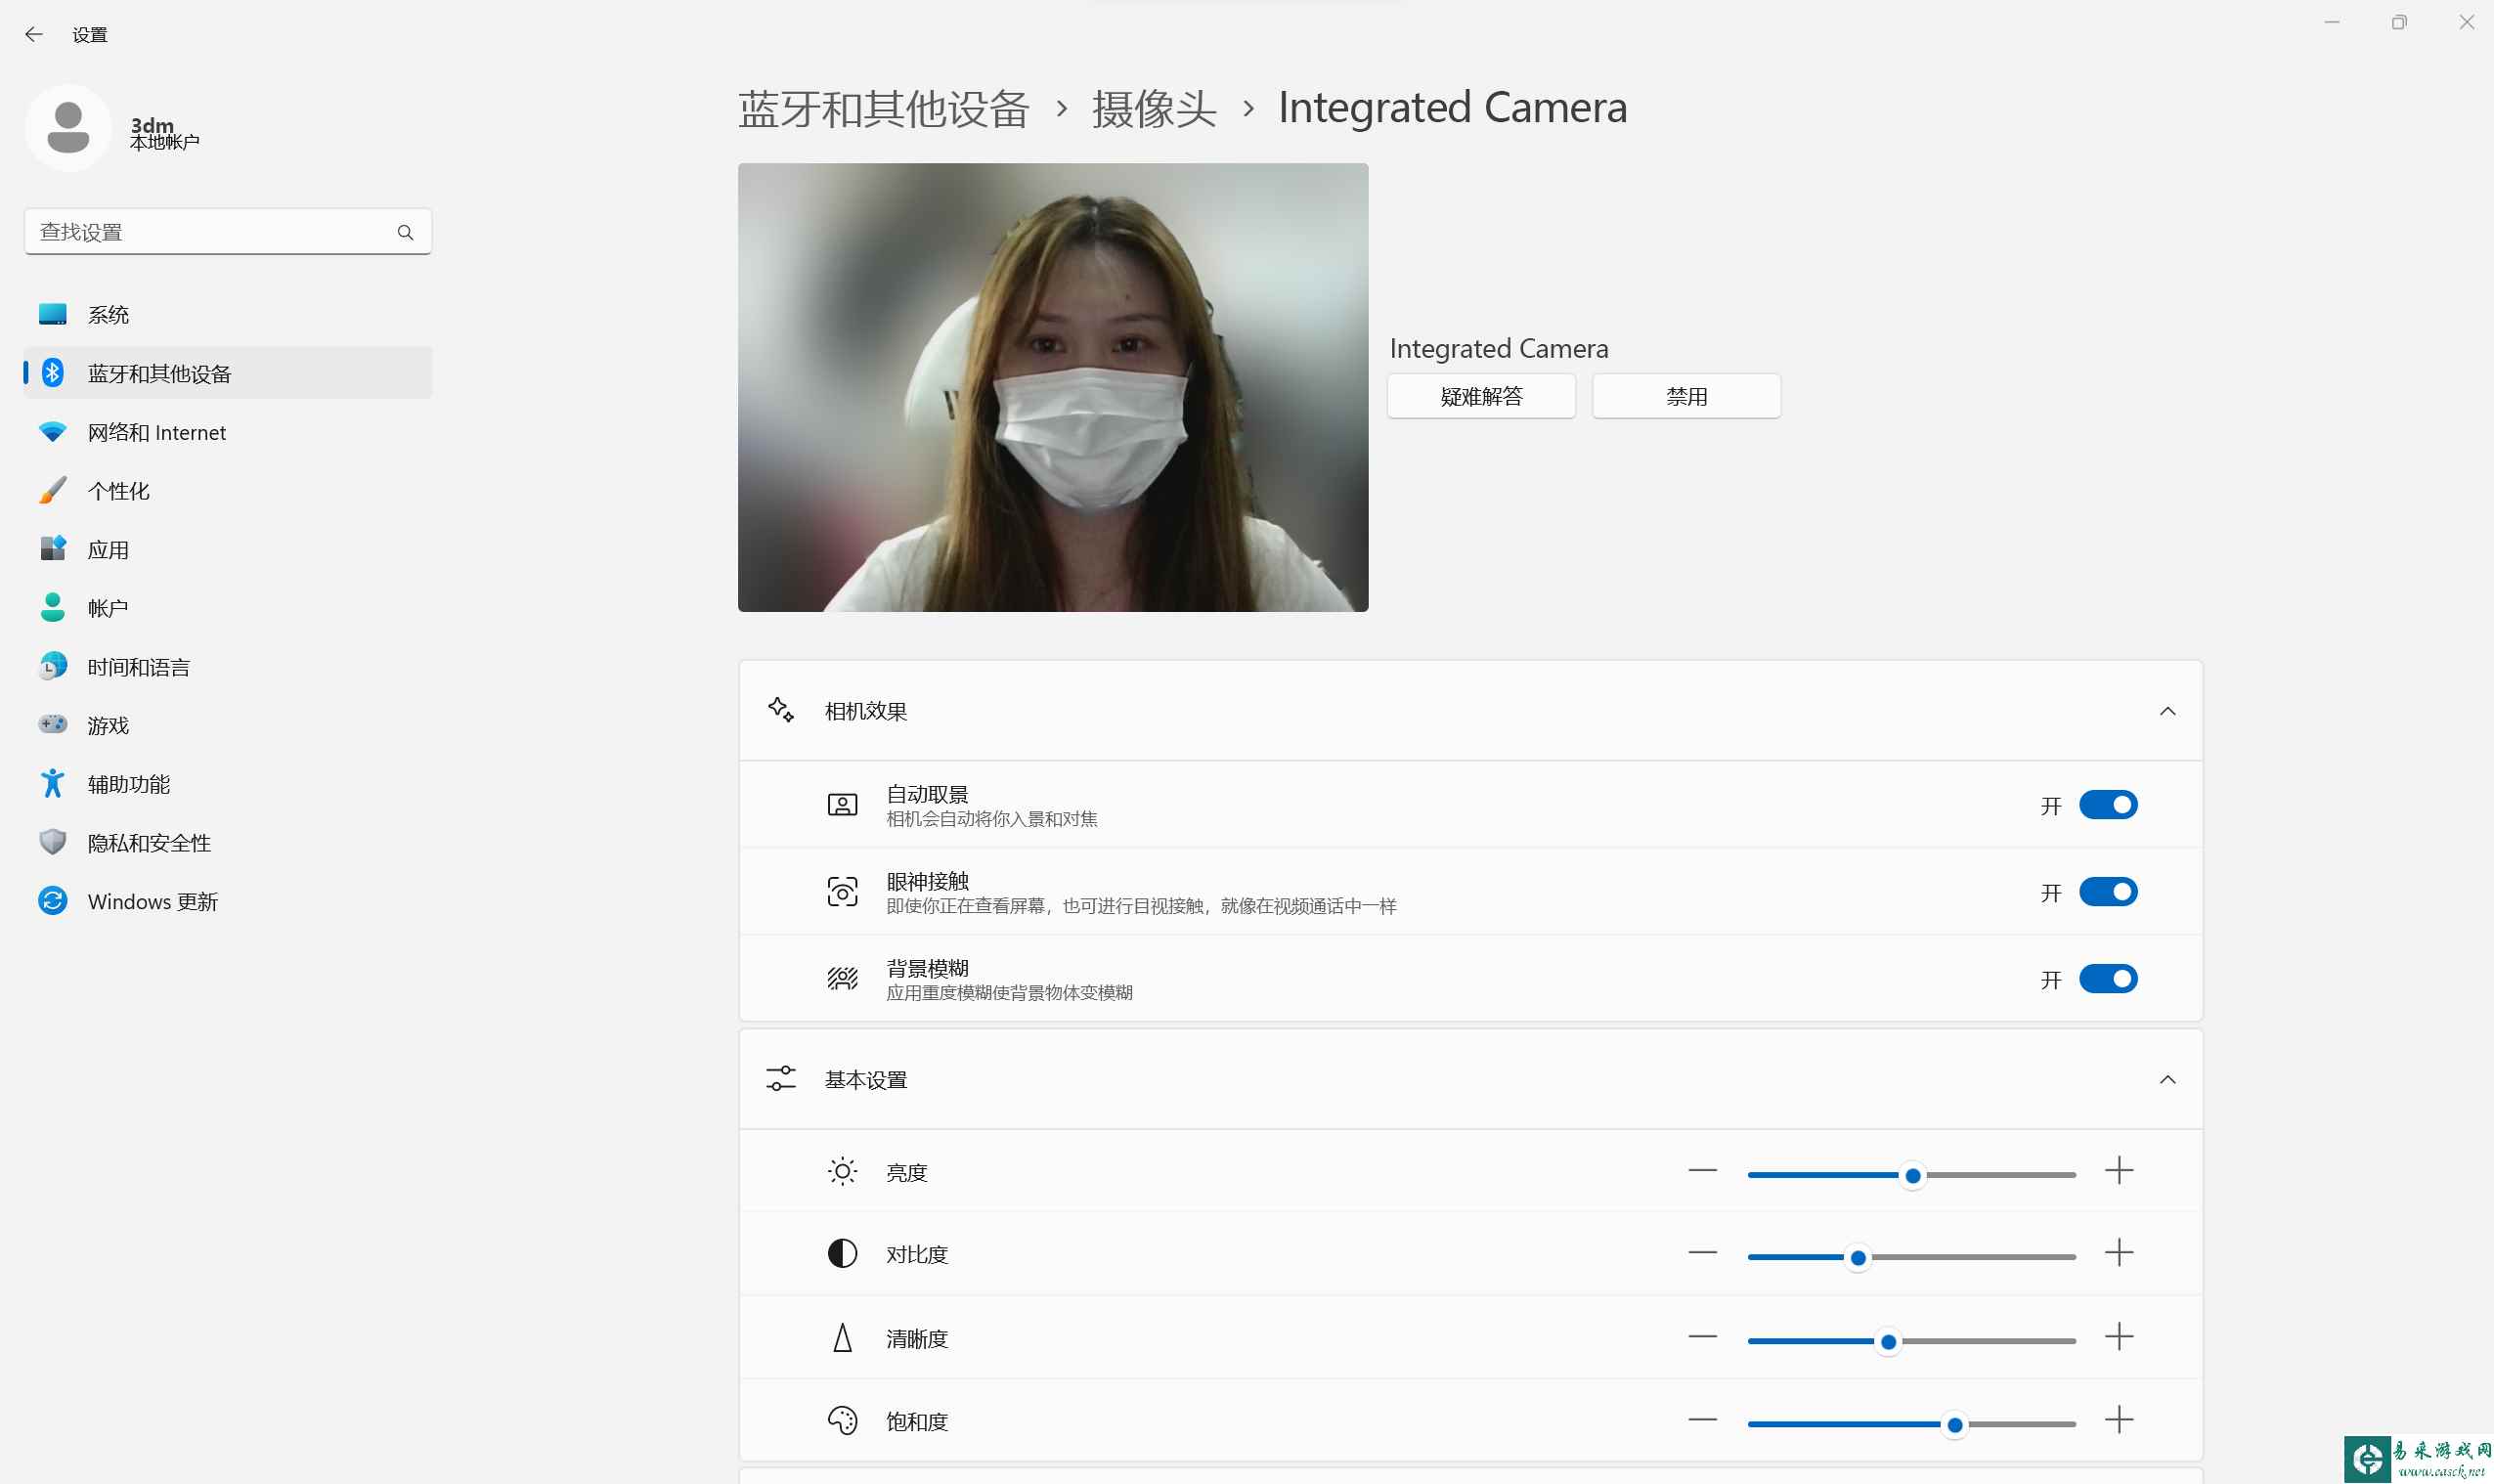The height and width of the screenshot is (1484, 2494).
Task: Click the 3dm 本地帐户 profile name
Action: (164, 133)
